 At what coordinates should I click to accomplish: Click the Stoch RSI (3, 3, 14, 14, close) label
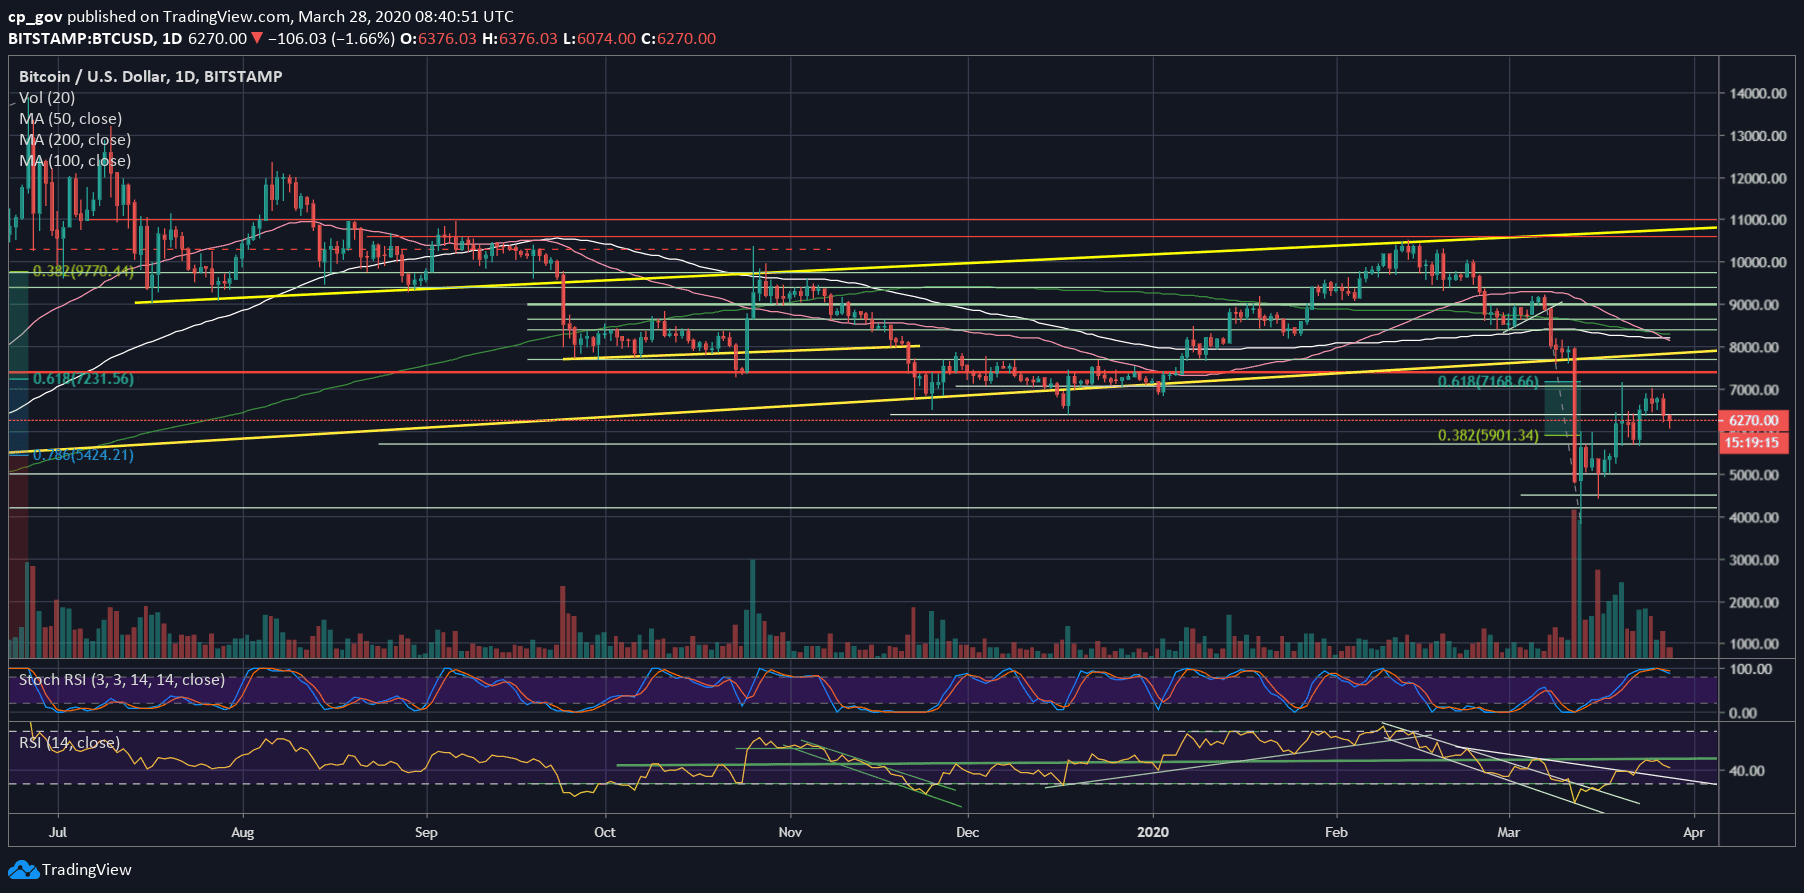122,680
